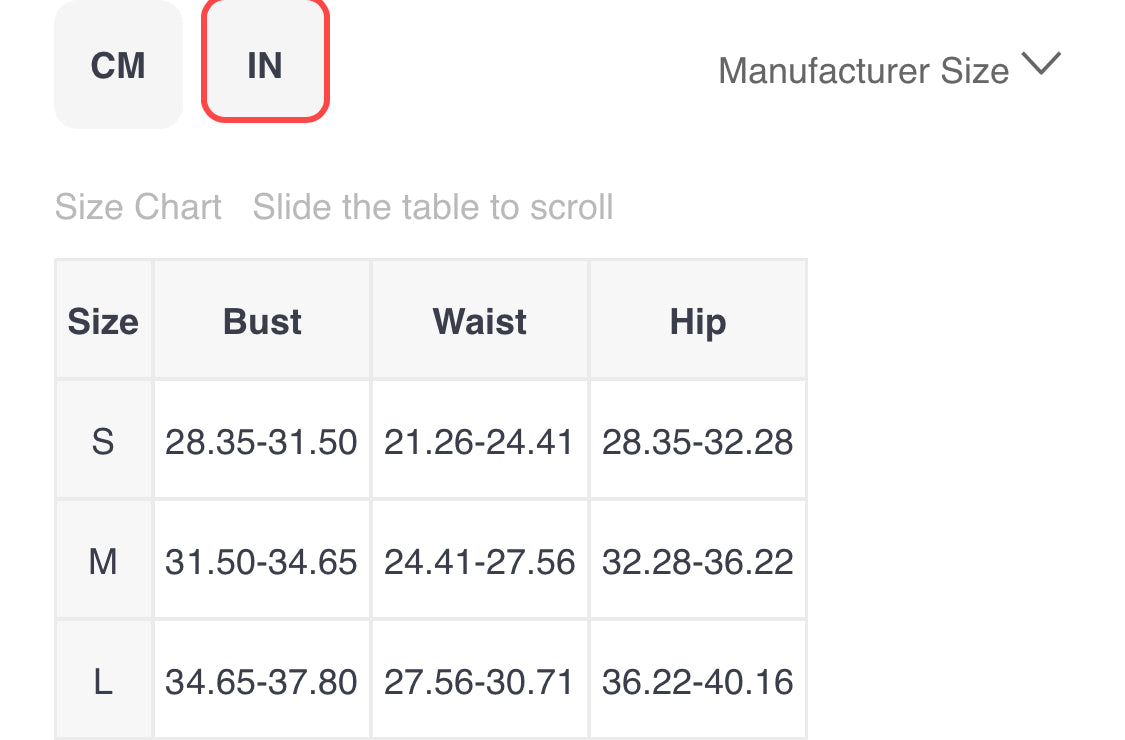Viewport: 1125px width, 740px height.
Task: Select the S size row label
Action: point(103,441)
